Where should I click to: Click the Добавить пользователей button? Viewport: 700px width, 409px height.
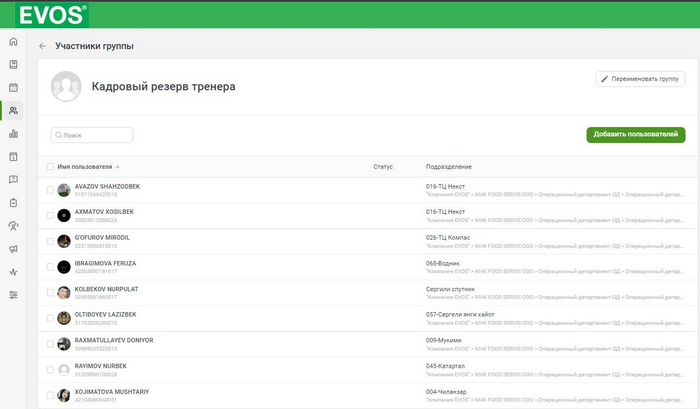635,134
